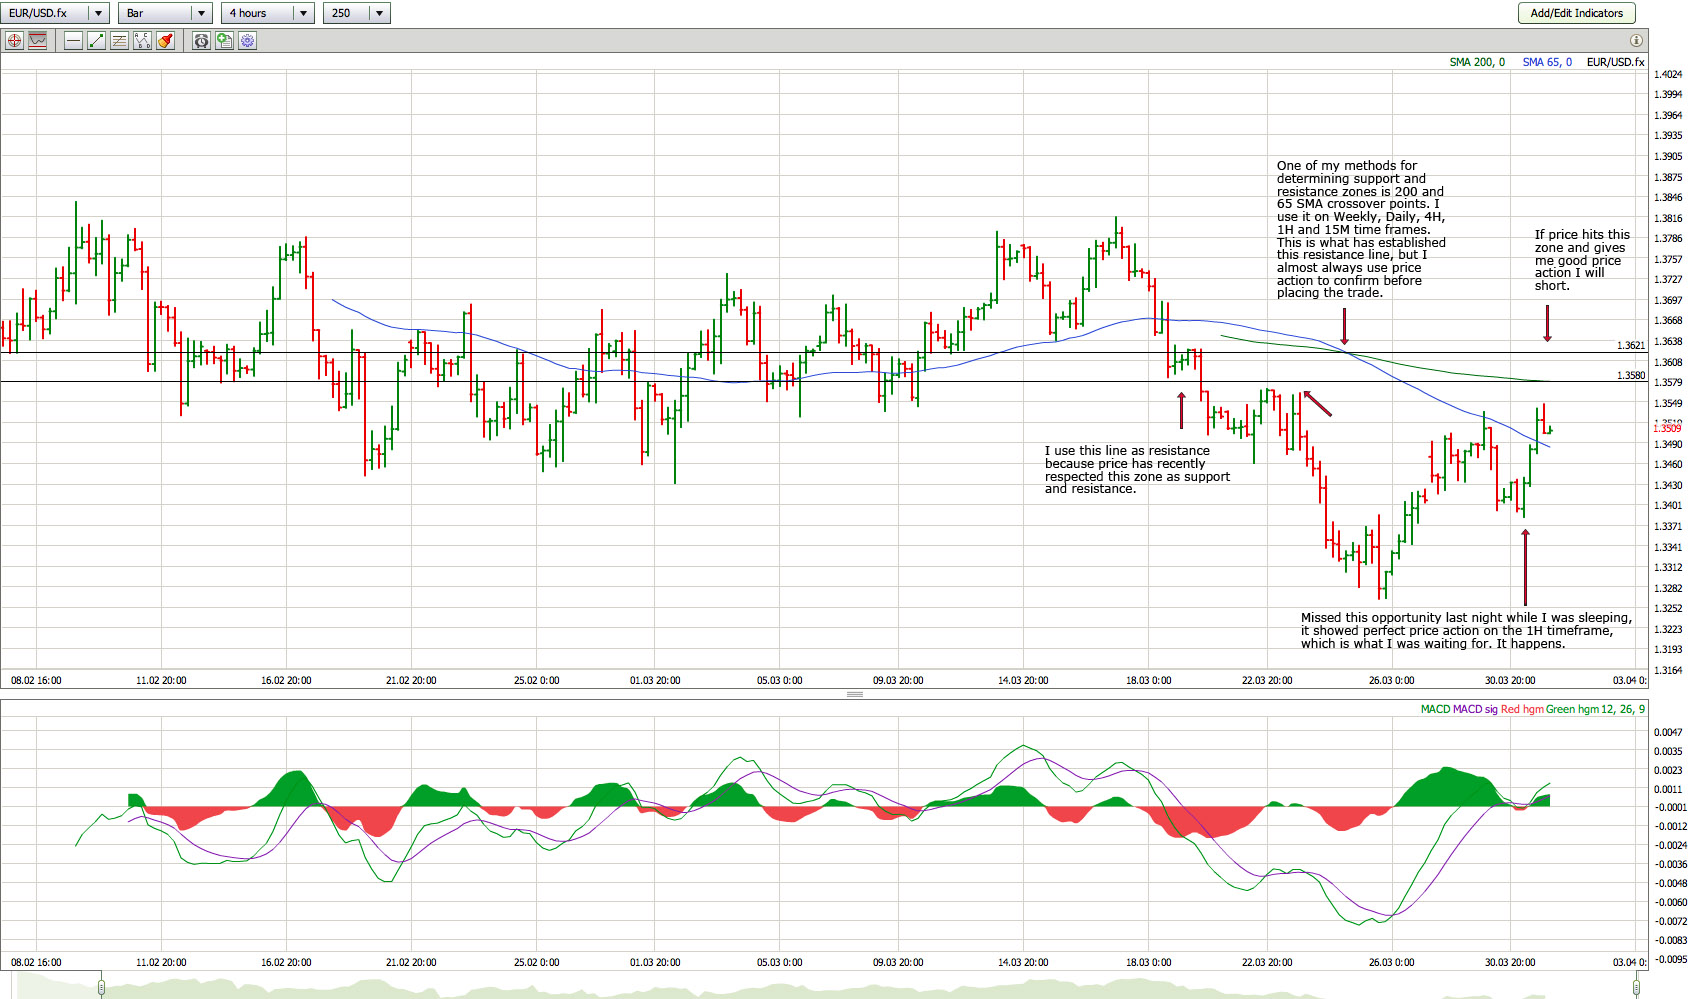Viewport: 1706px width, 999px height.
Task: Click the info icon in the toolbar
Action: click(1636, 41)
